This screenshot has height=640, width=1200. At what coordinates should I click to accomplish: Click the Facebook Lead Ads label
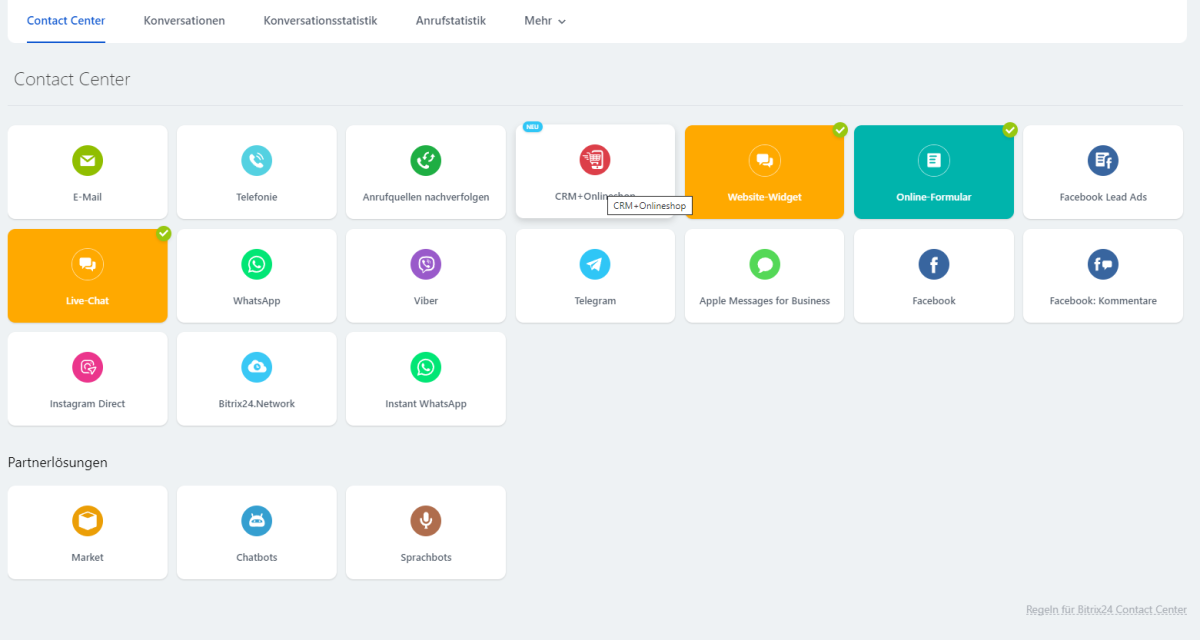pyautogui.click(x=1103, y=197)
